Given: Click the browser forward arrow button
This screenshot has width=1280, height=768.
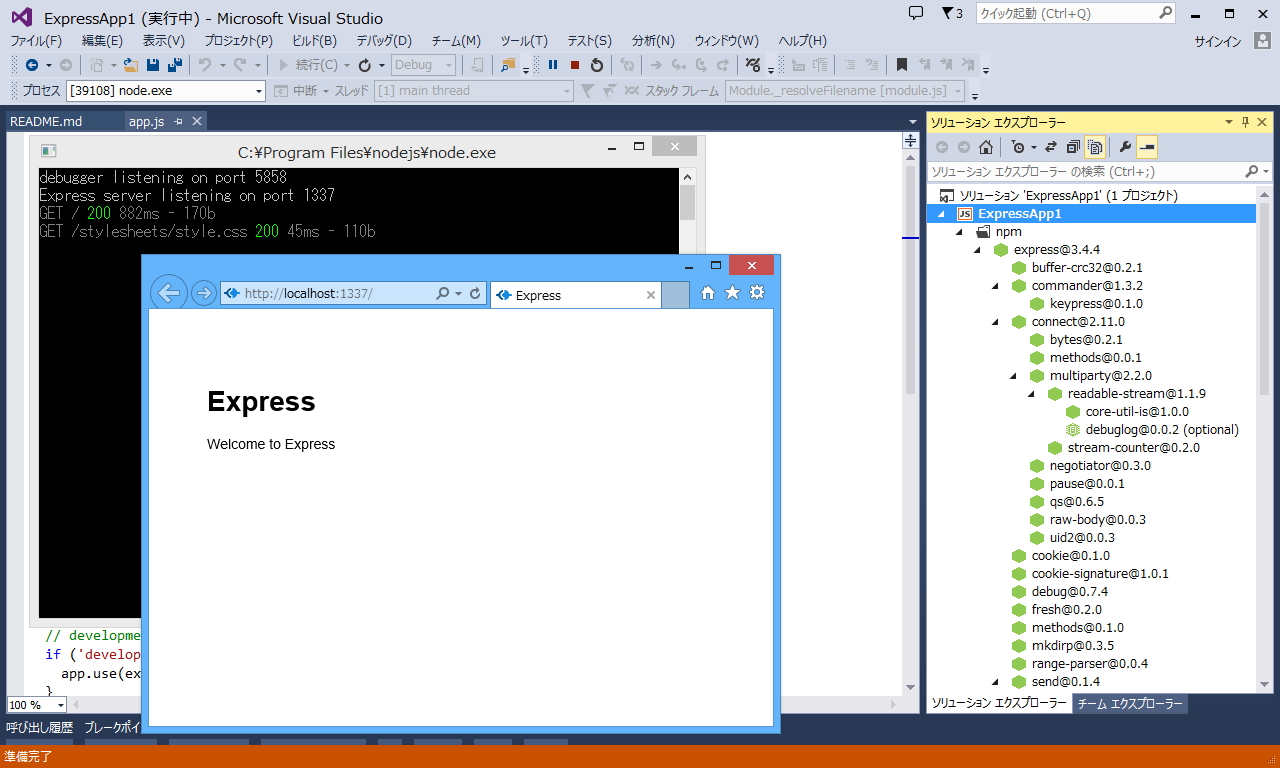Looking at the screenshot, I should pos(203,293).
